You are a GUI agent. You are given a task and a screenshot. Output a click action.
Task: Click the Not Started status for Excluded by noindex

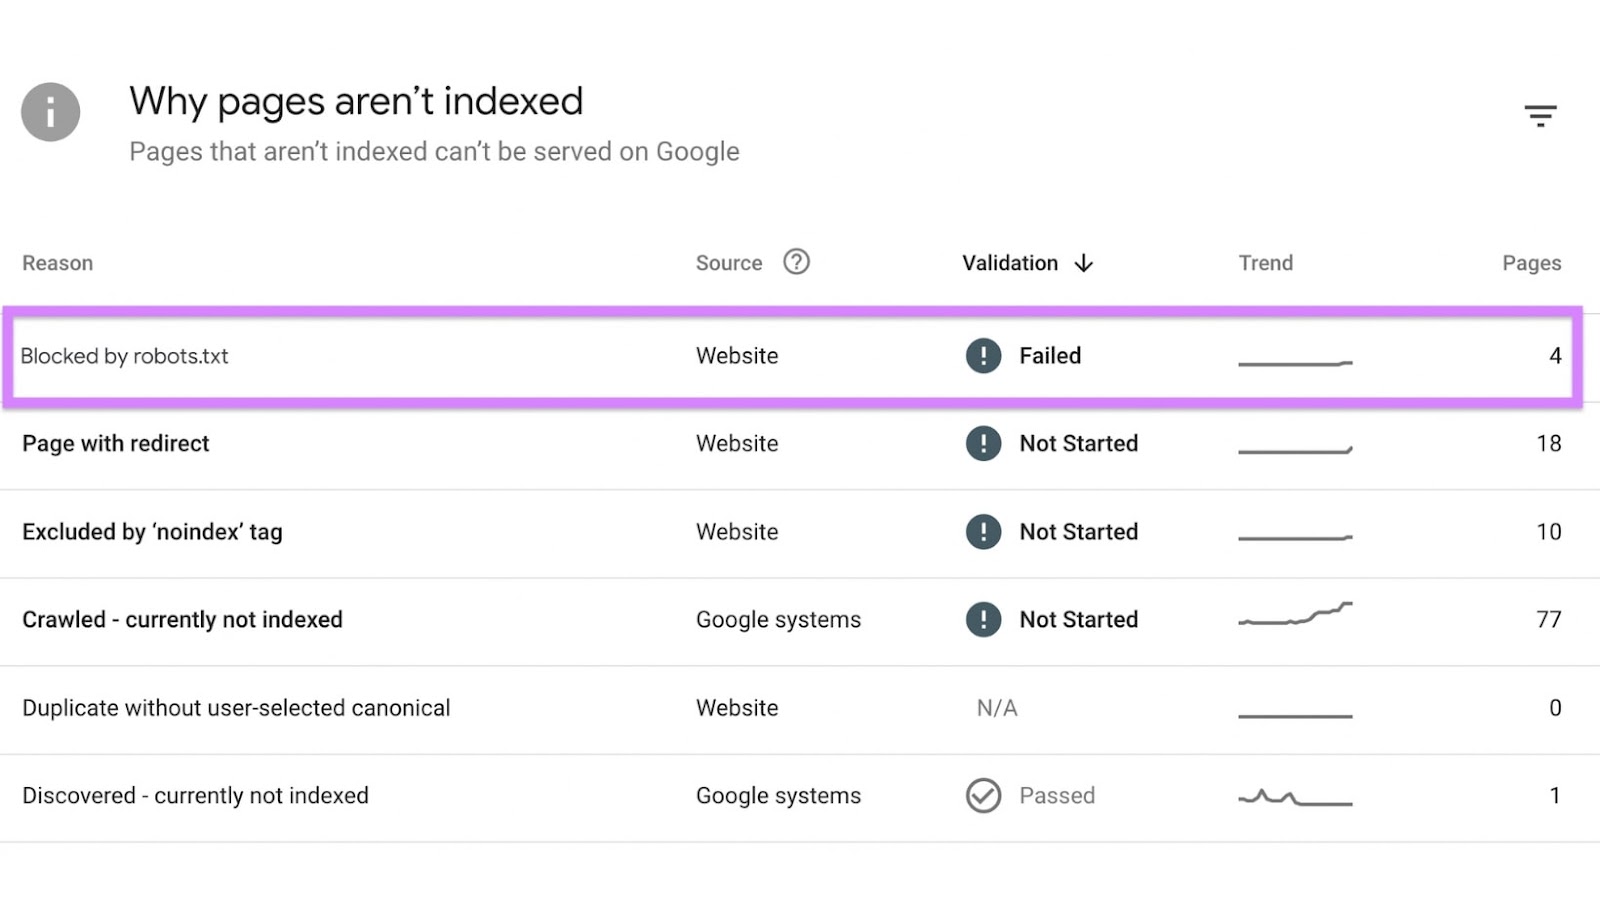(x=1078, y=531)
